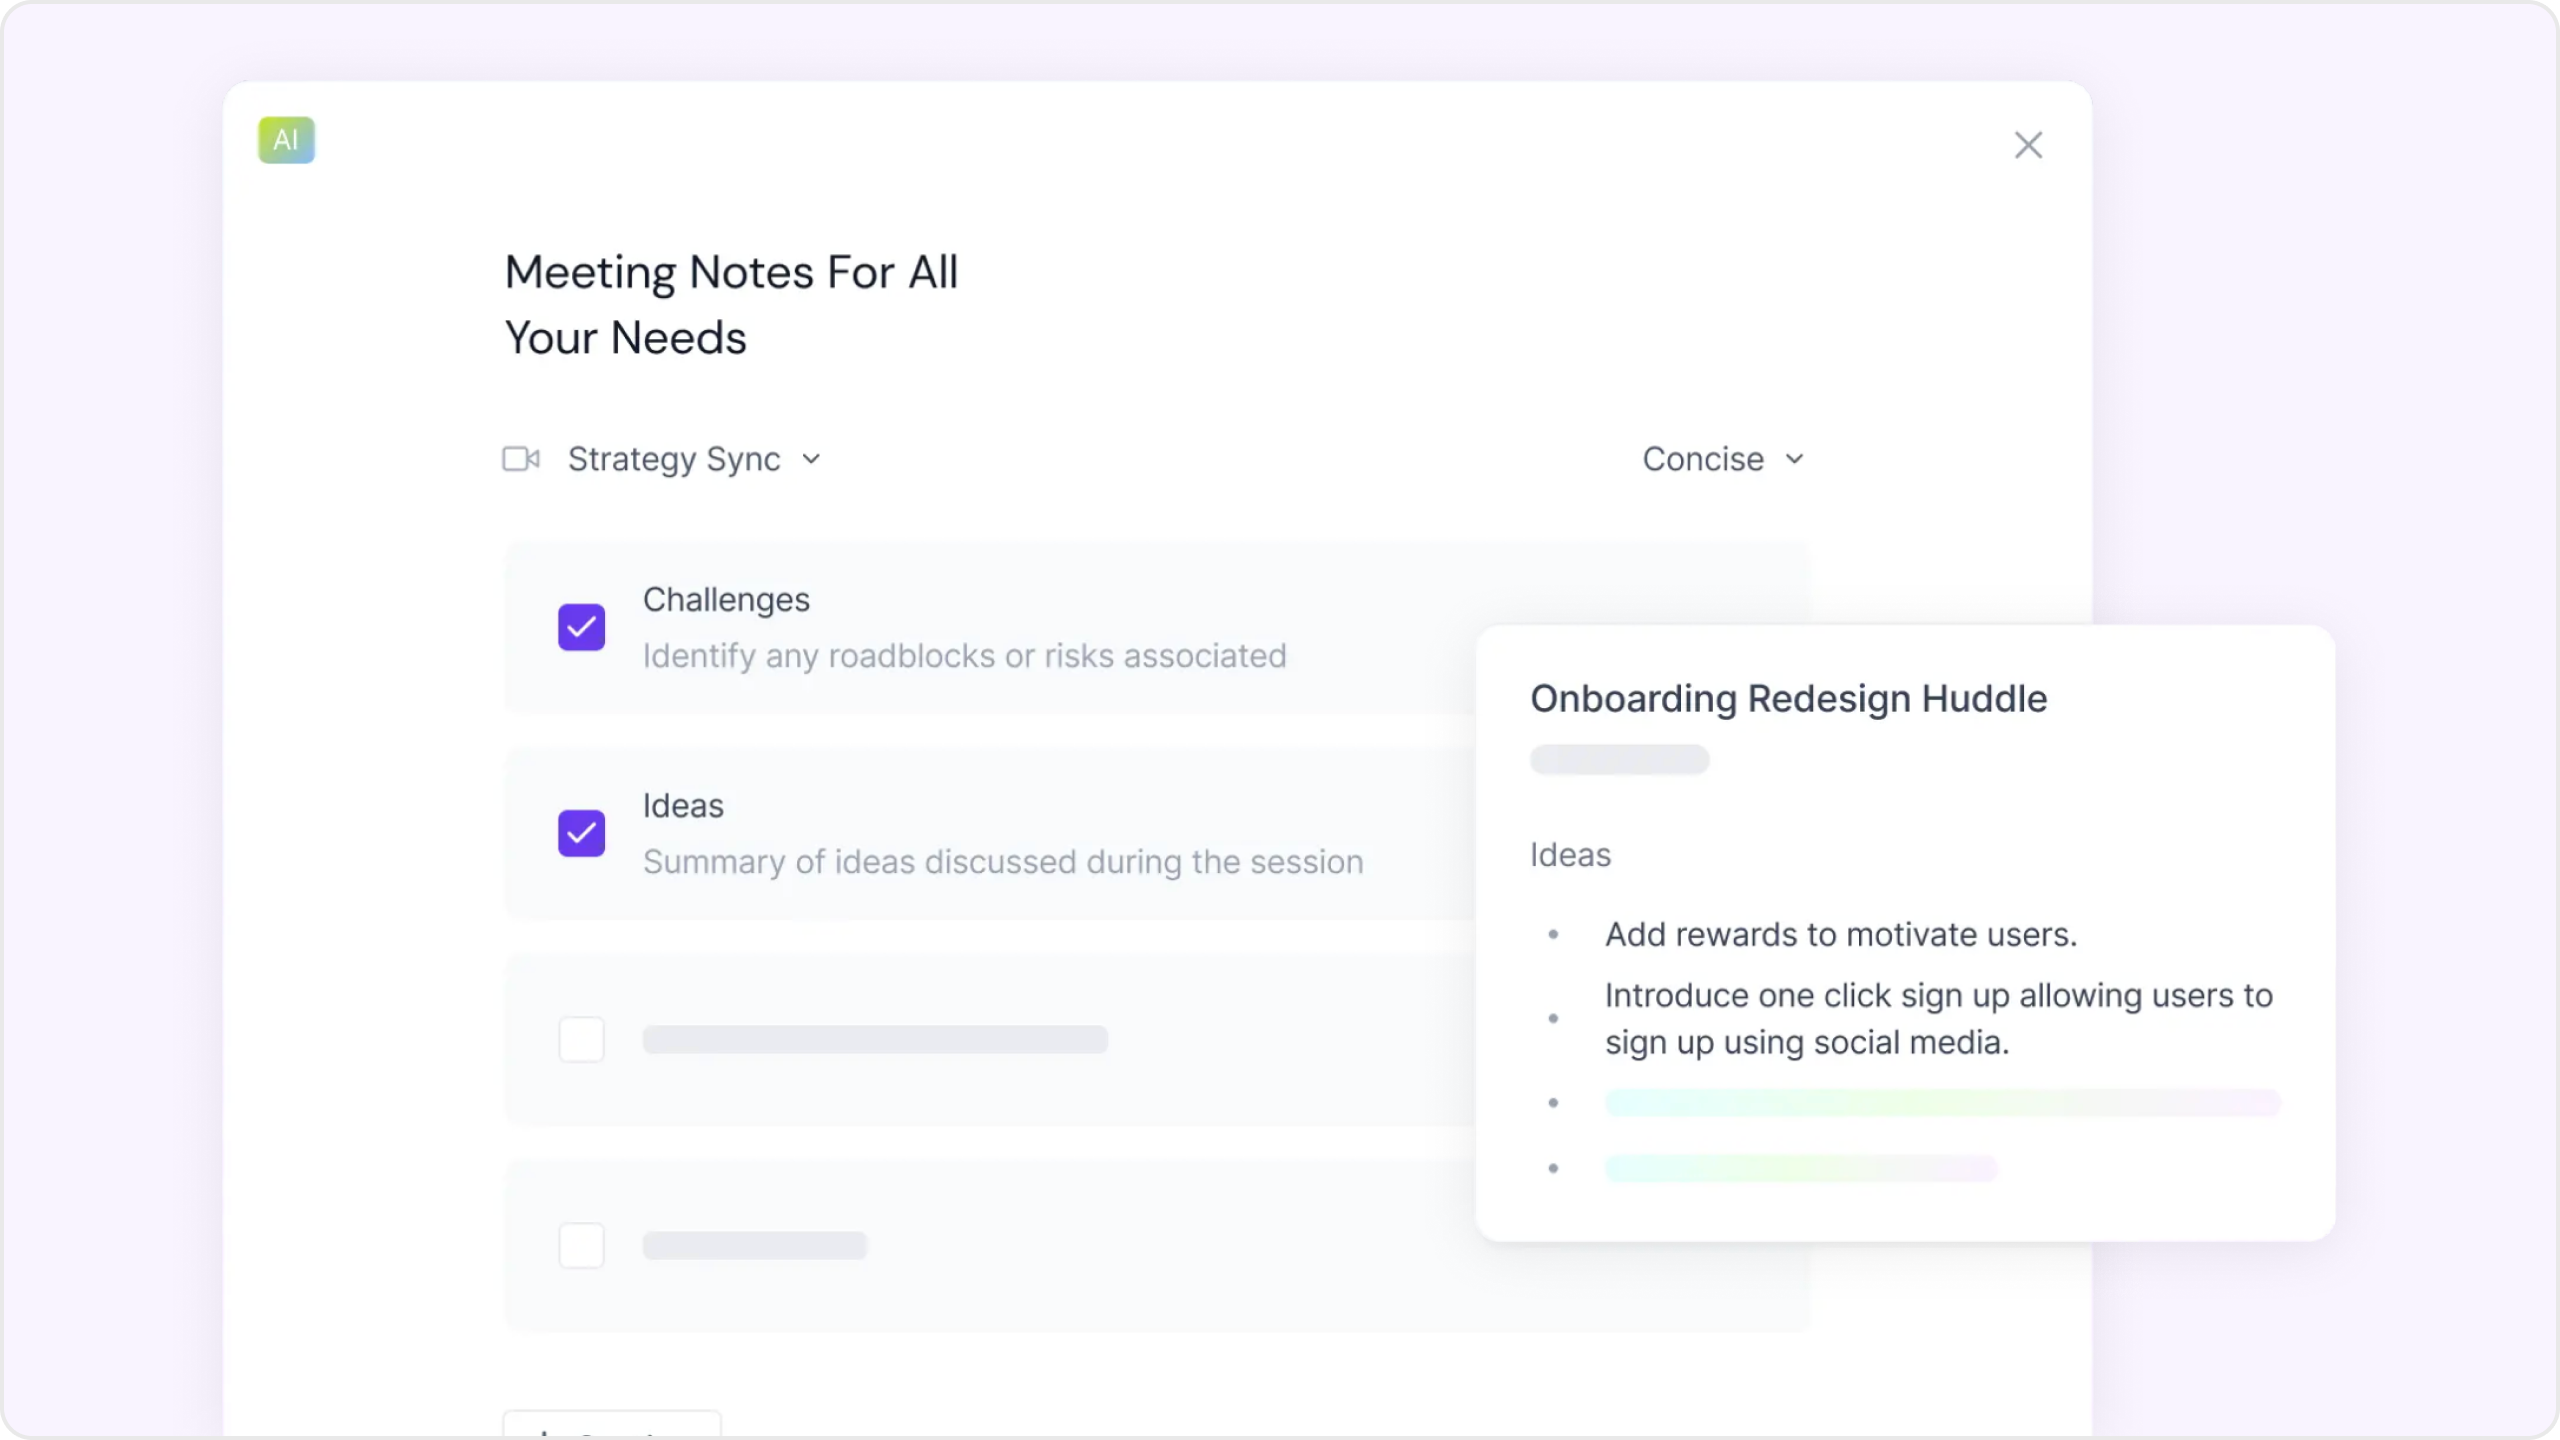
Task: Uncheck the Ideas checkbox
Action: click(581, 833)
